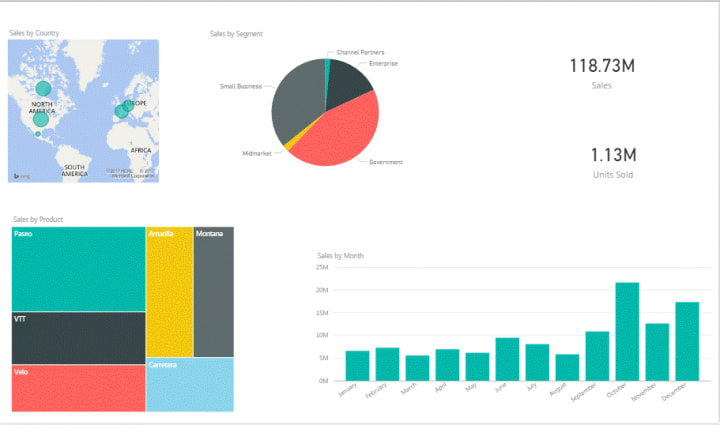Click the 5M axis label
This screenshot has width=720, height=425.
pyautogui.click(x=324, y=358)
